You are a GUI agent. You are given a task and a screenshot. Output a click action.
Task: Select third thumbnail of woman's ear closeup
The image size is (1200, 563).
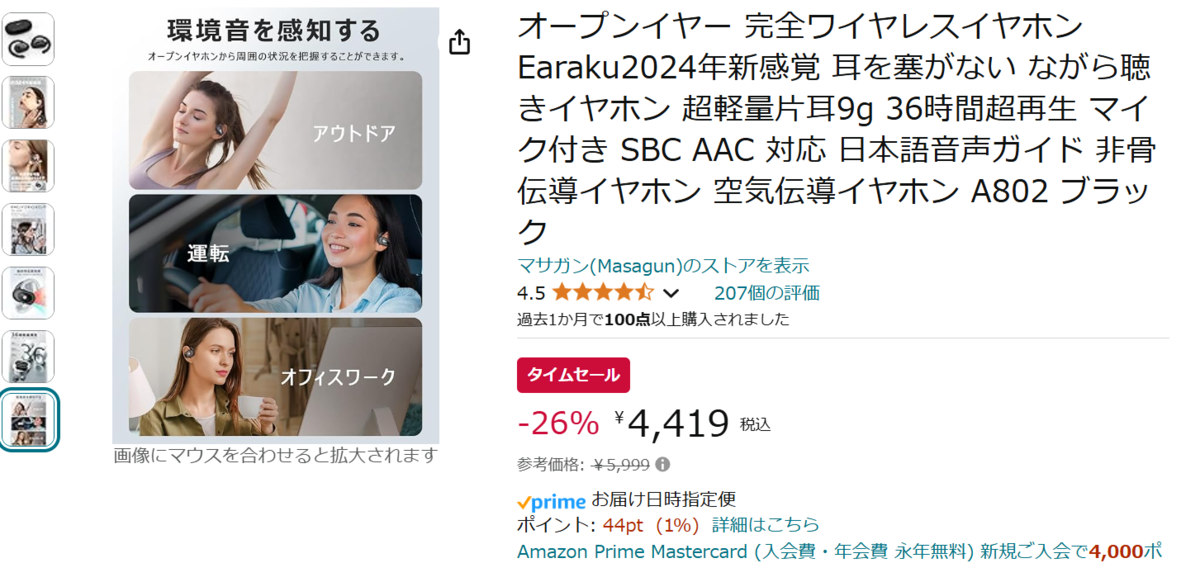[28, 166]
